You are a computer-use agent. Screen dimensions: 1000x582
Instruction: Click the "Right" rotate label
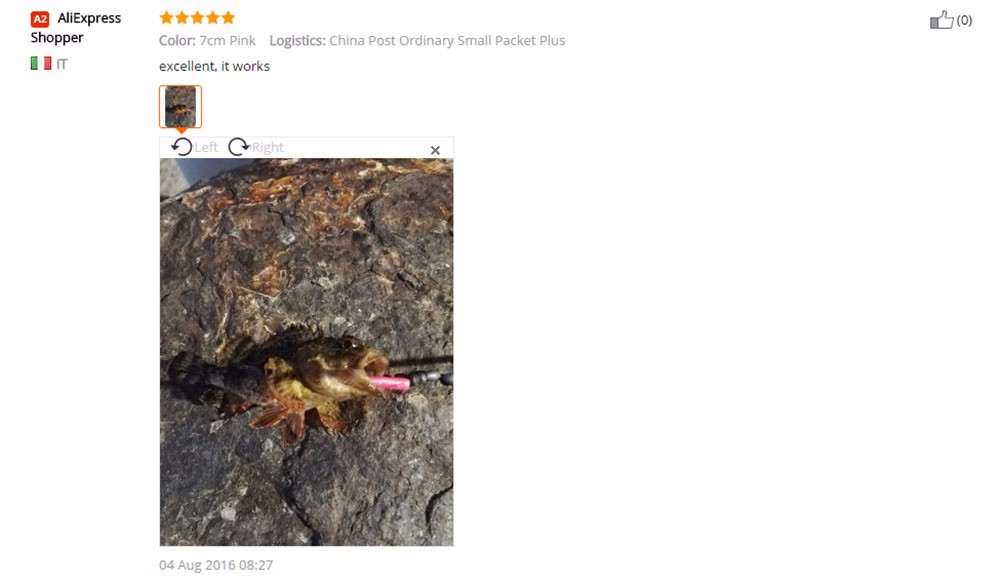click(x=267, y=148)
